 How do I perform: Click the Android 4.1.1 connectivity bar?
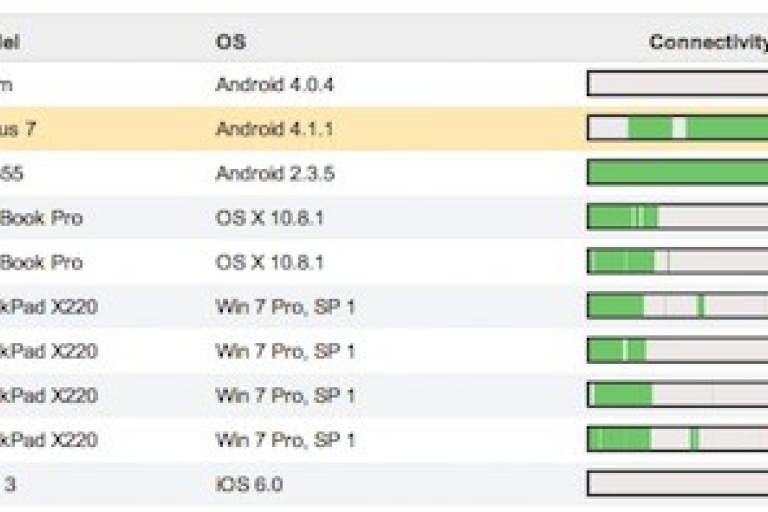click(x=677, y=128)
